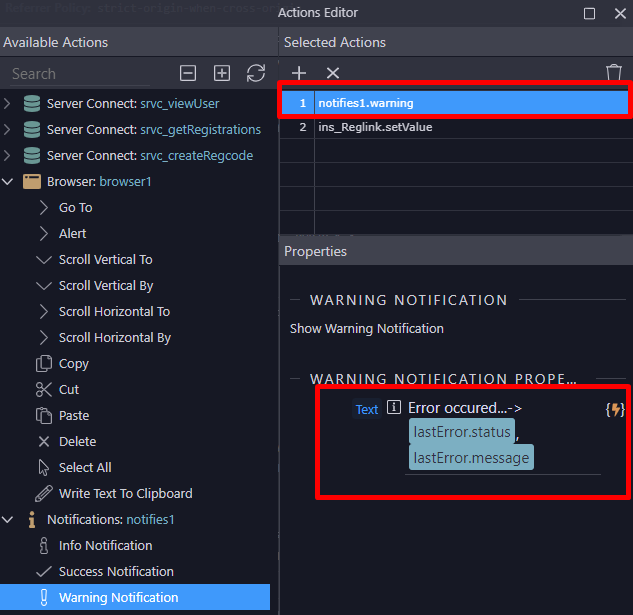This screenshot has width=633, height=615.
Task: Click the Search field in Available Actions
Action: click(x=80, y=74)
